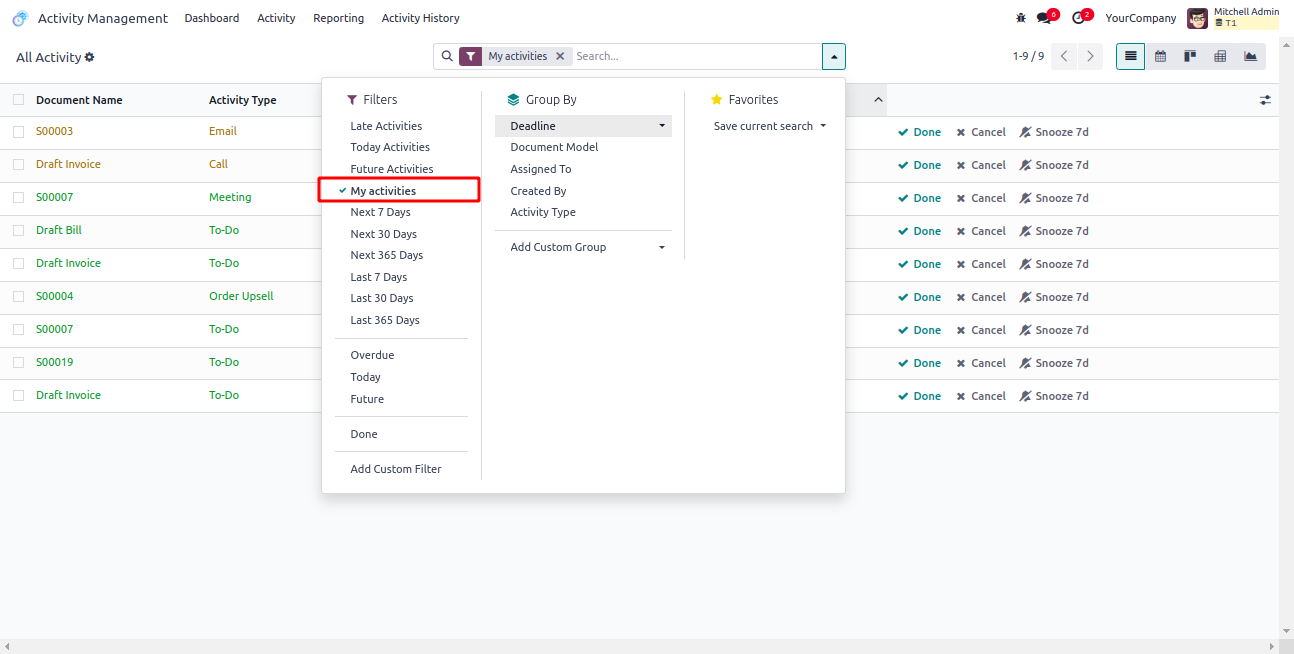Open the debug bug icon menu
Image resolution: width=1294 pixels, height=654 pixels.
[x=1020, y=18]
